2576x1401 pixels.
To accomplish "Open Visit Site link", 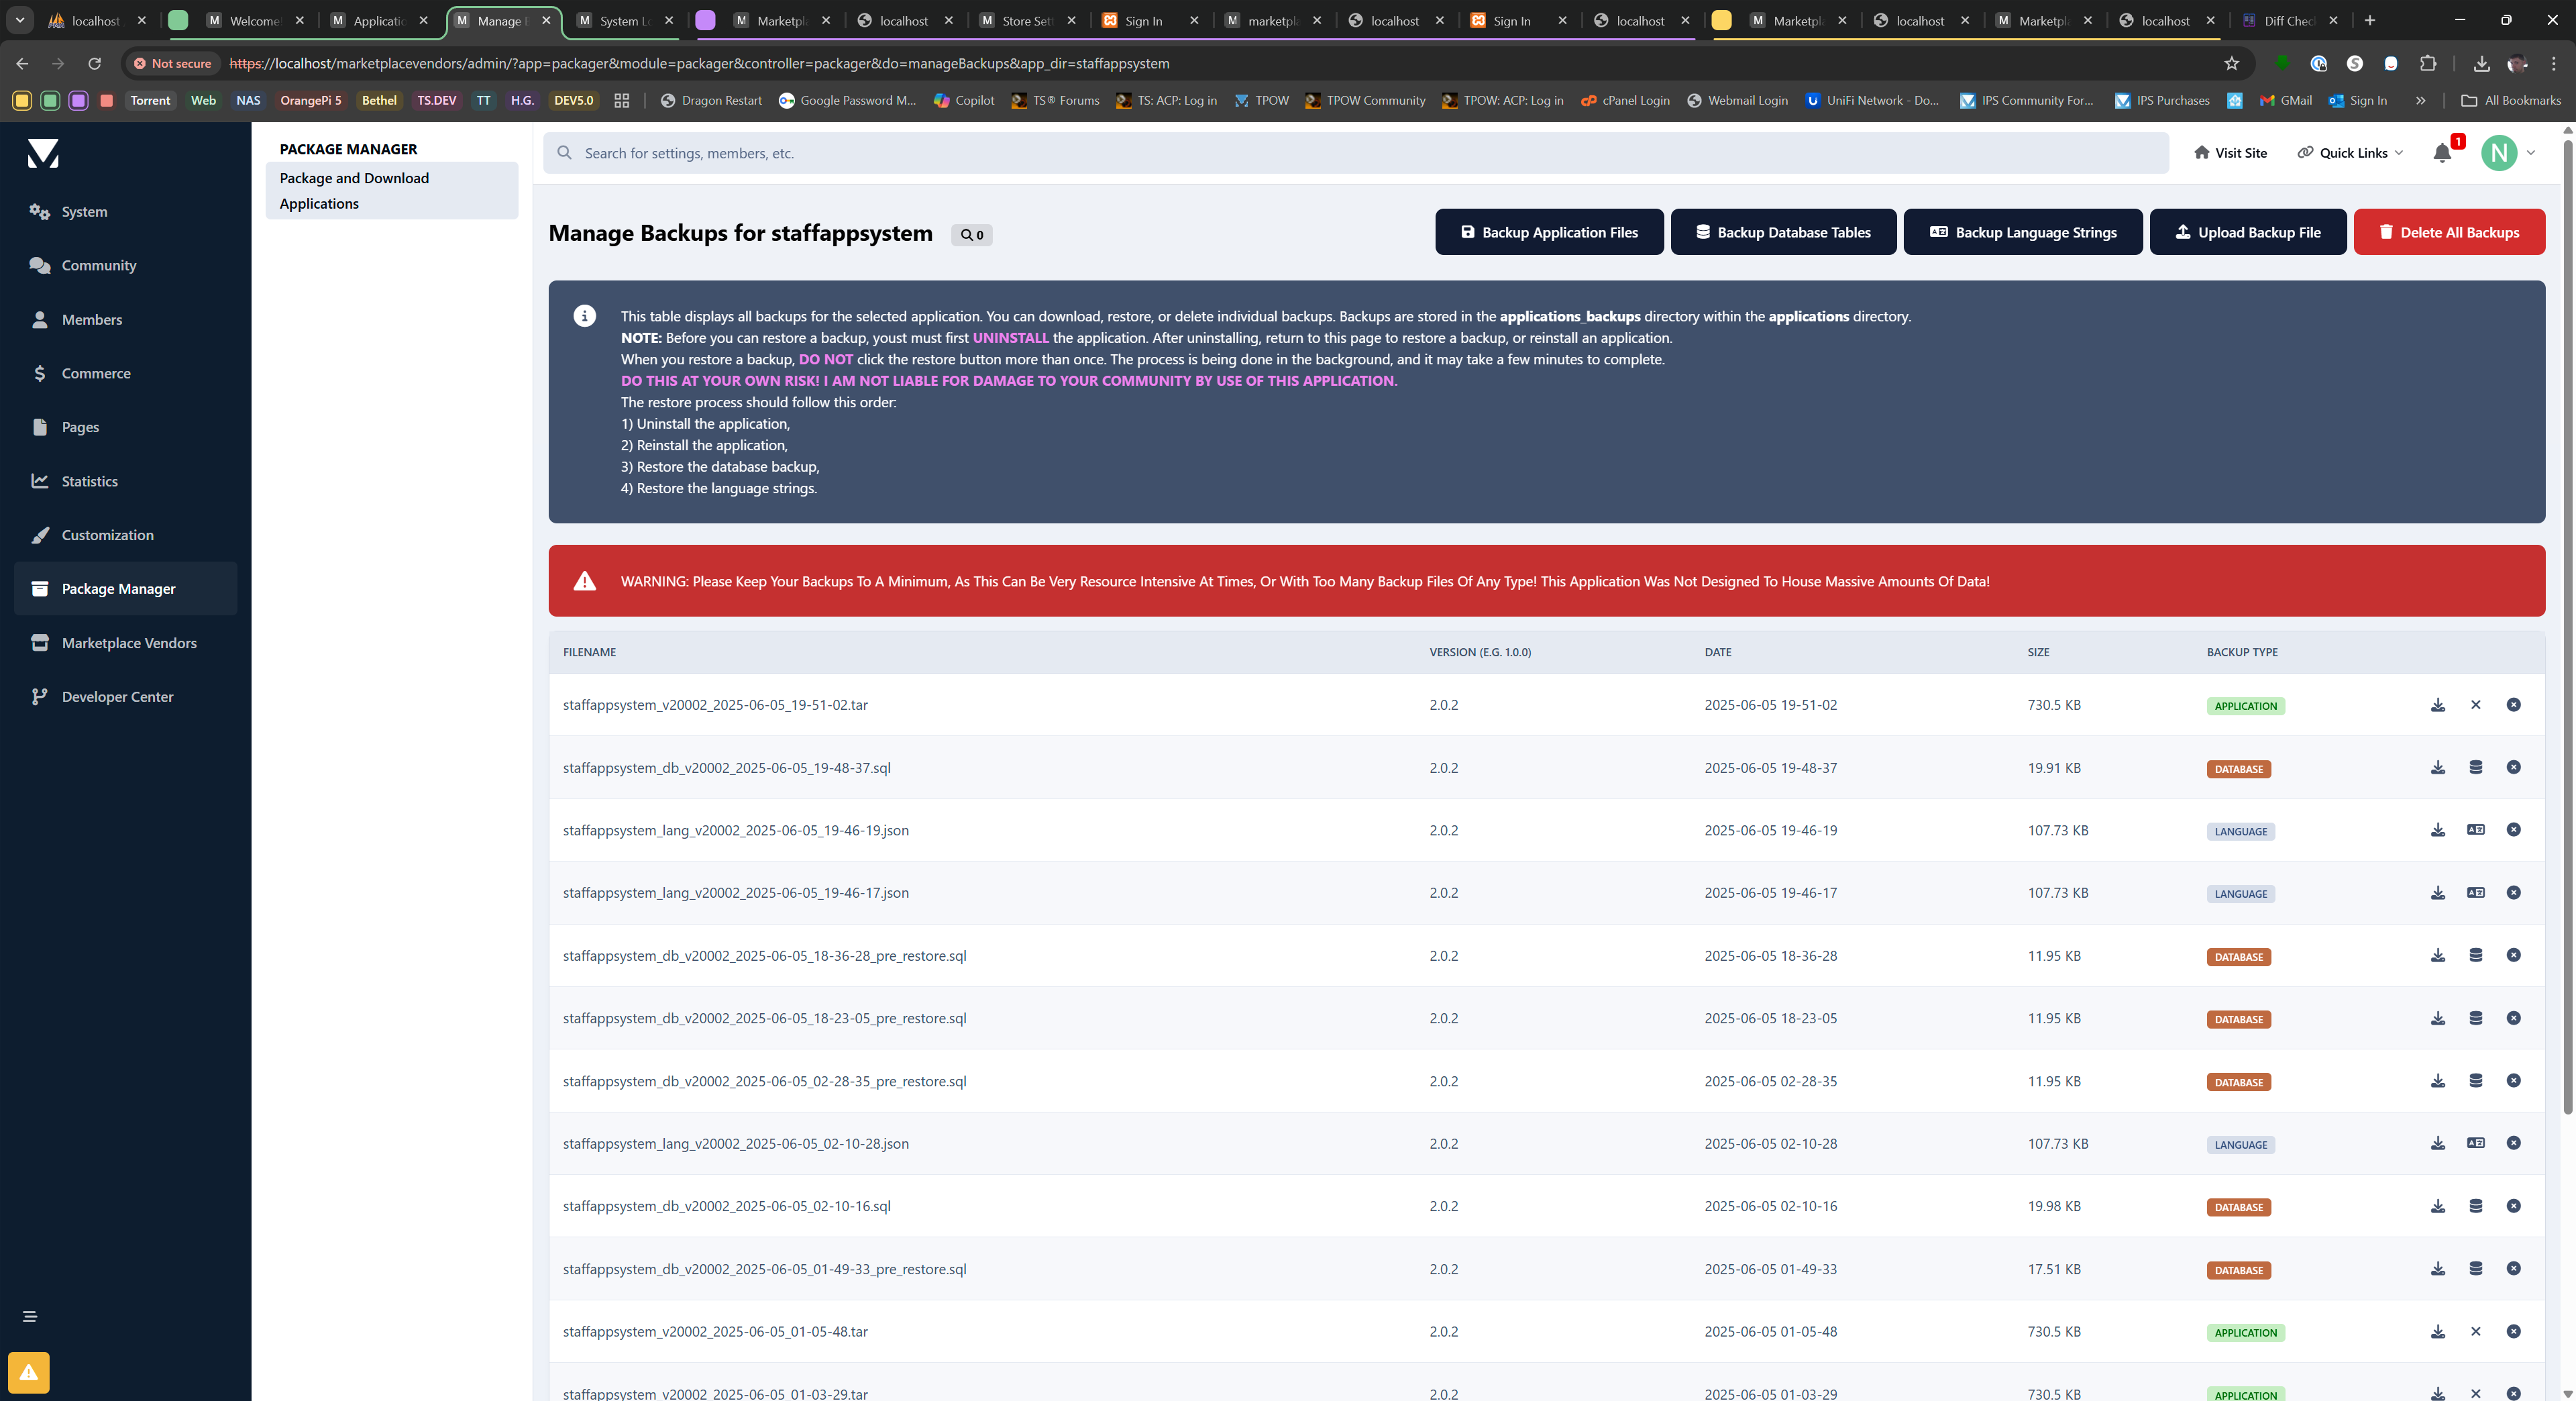I will (x=2230, y=153).
